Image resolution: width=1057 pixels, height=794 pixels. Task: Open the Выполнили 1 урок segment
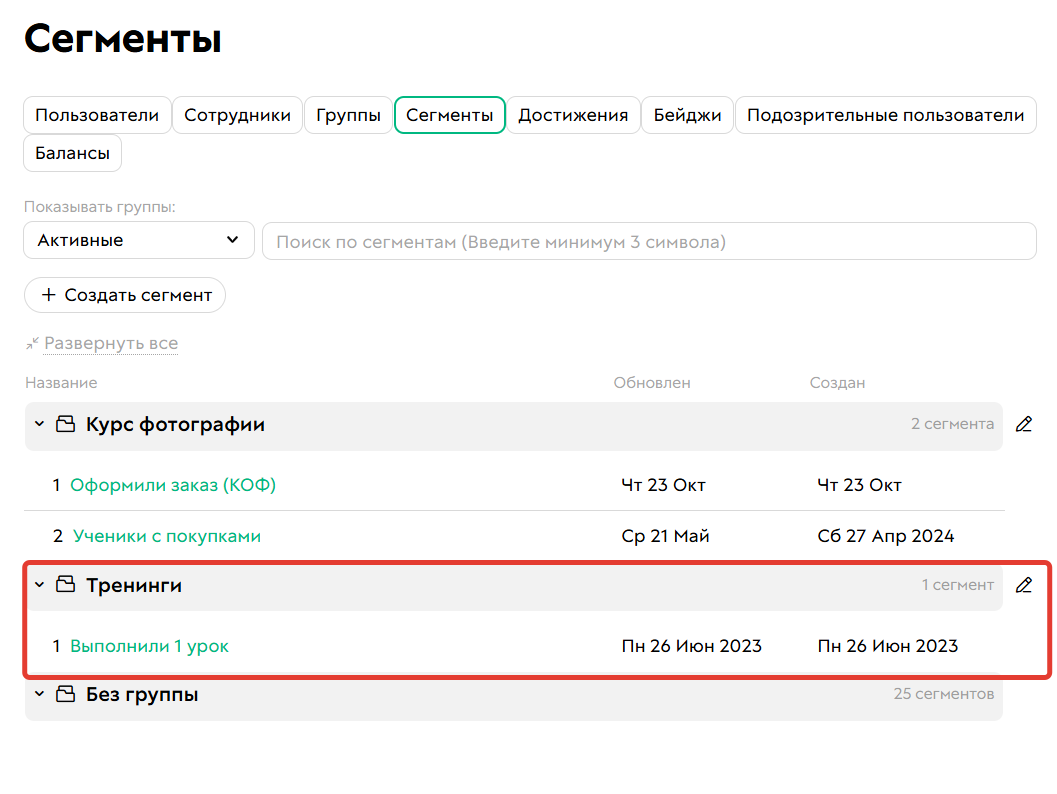pyautogui.click(x=149, y=645)
